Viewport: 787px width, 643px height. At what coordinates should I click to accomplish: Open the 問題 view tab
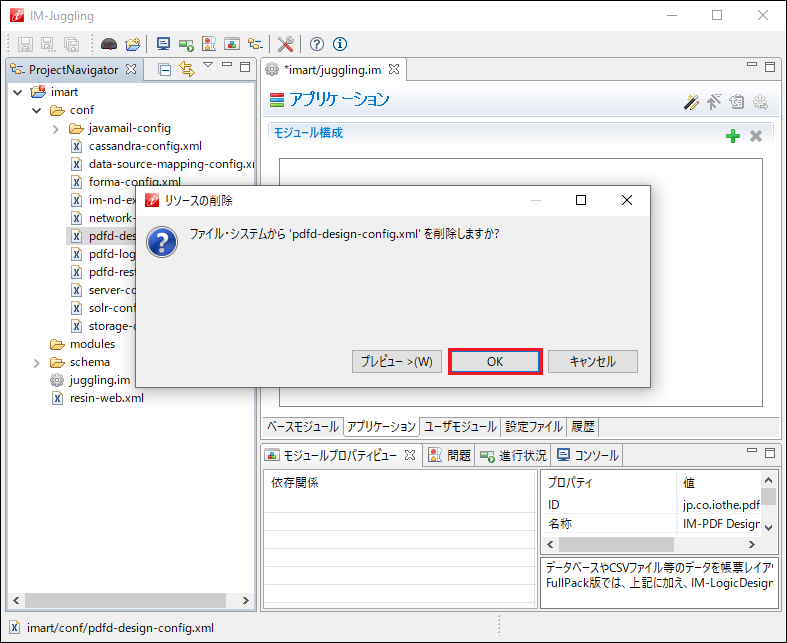(449, 455)
